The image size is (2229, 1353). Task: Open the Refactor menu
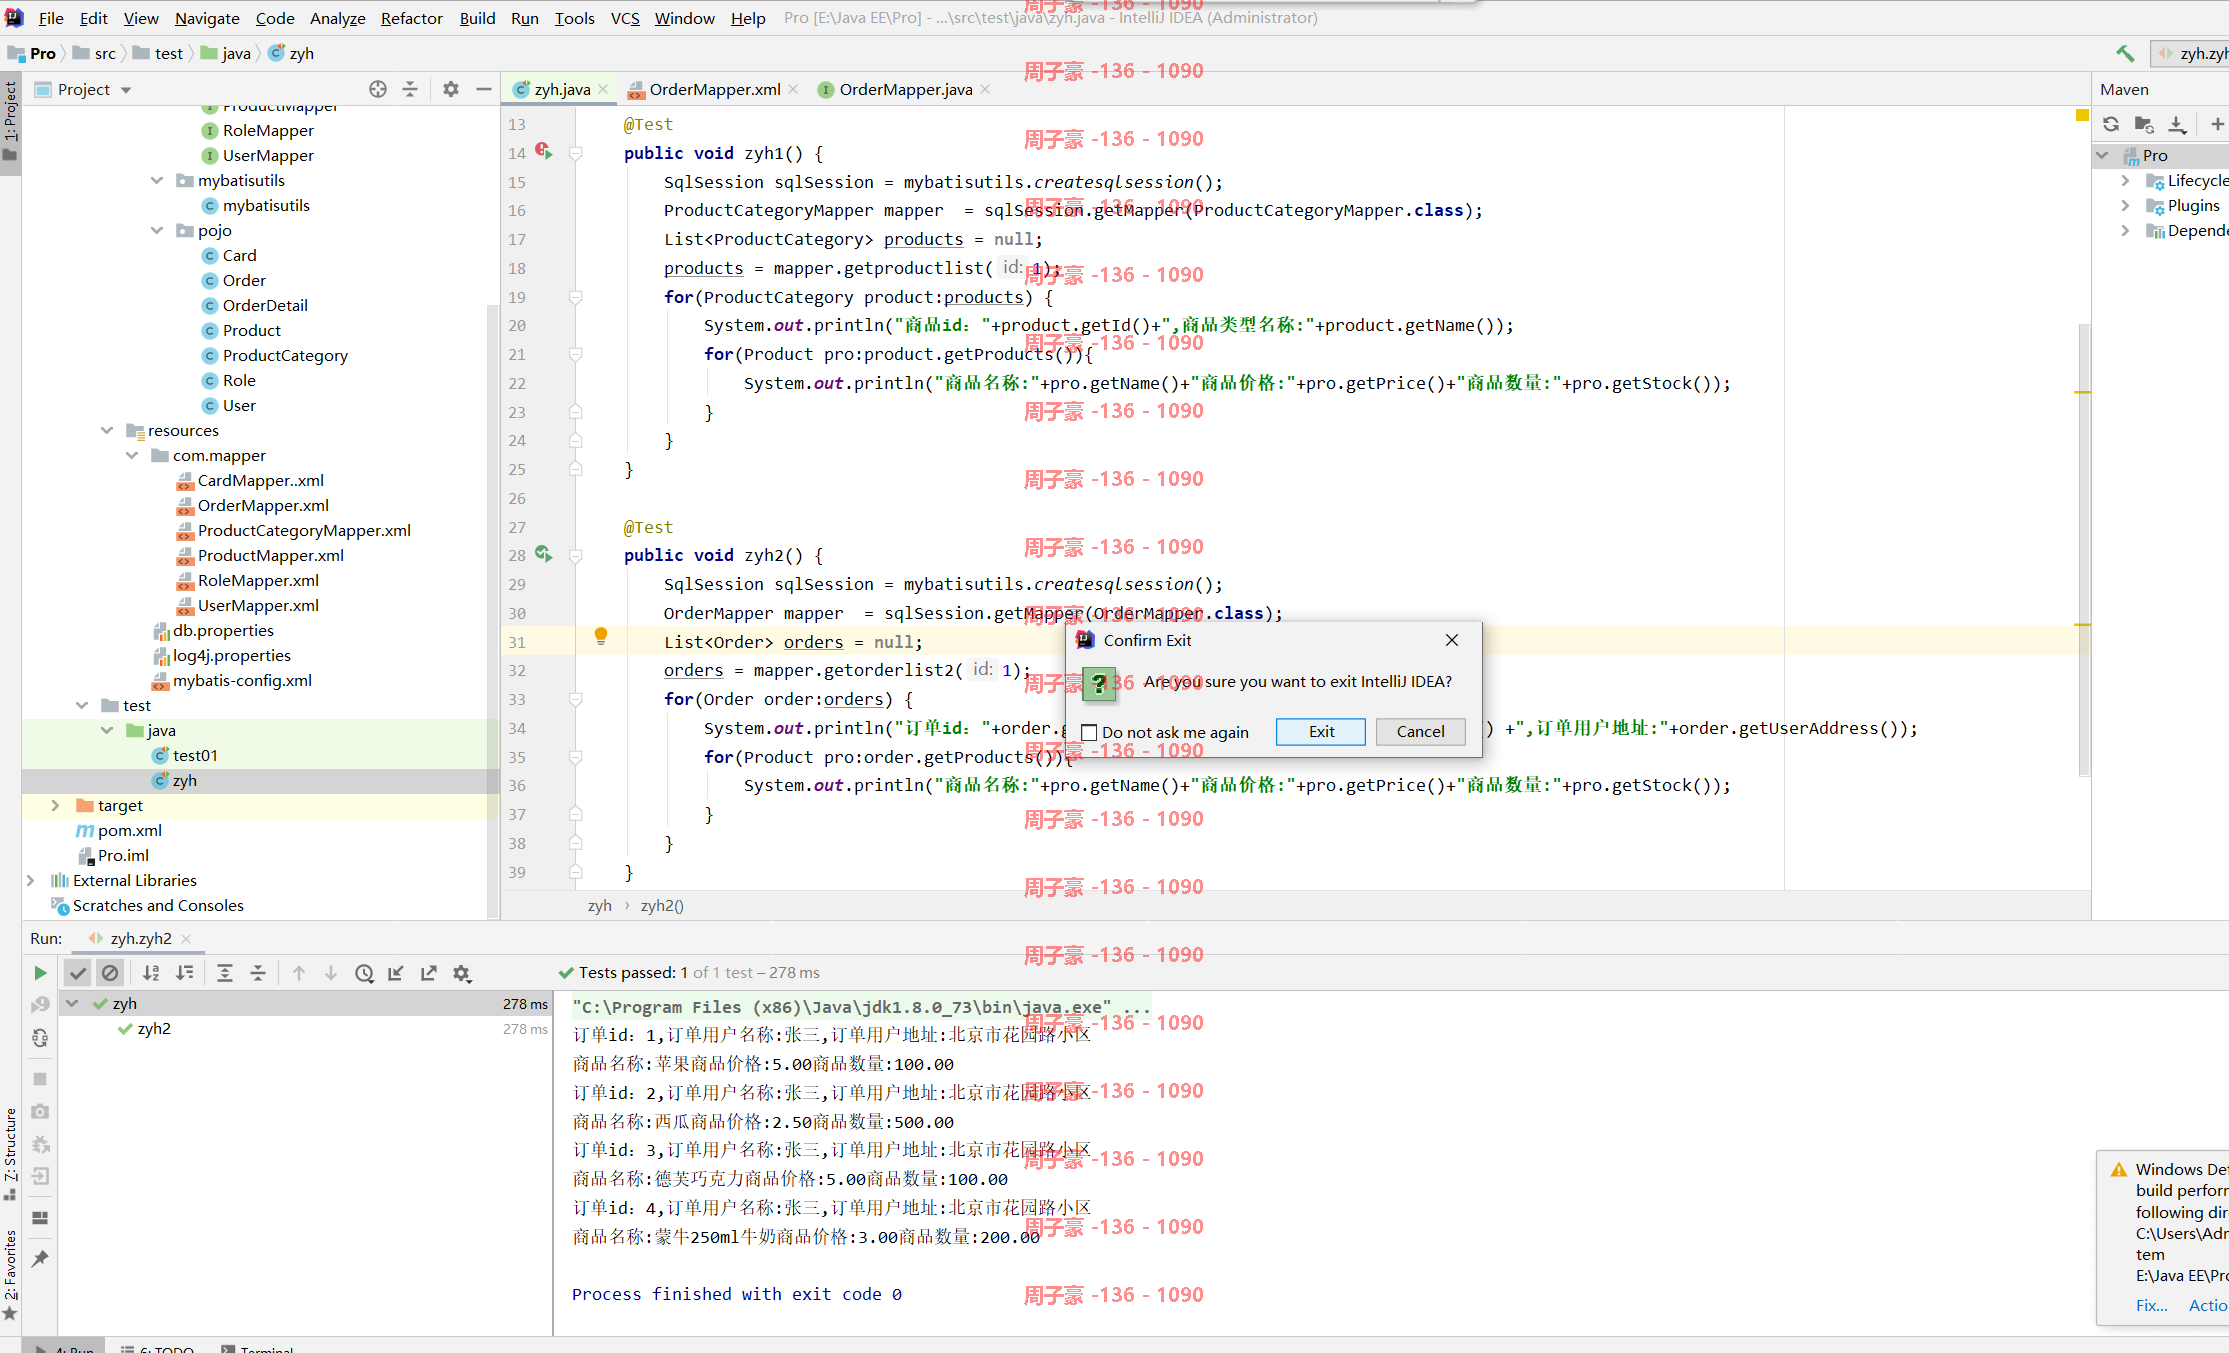[x=411, y=18]
